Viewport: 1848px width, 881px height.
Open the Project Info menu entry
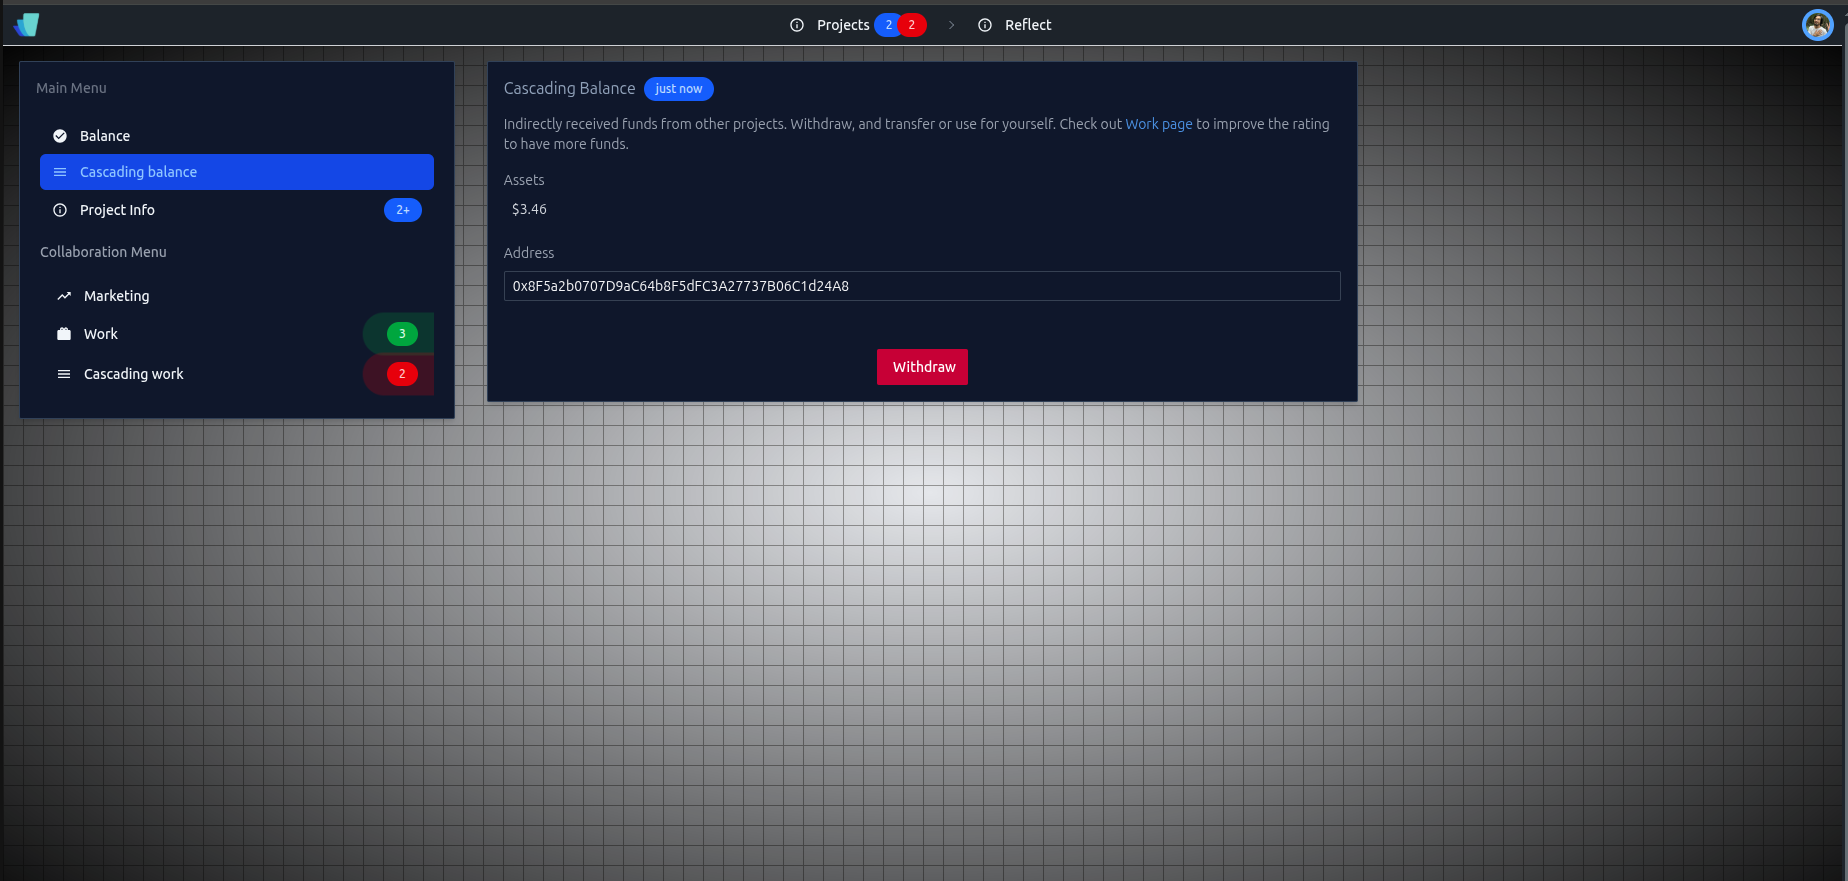click(118, 210)
